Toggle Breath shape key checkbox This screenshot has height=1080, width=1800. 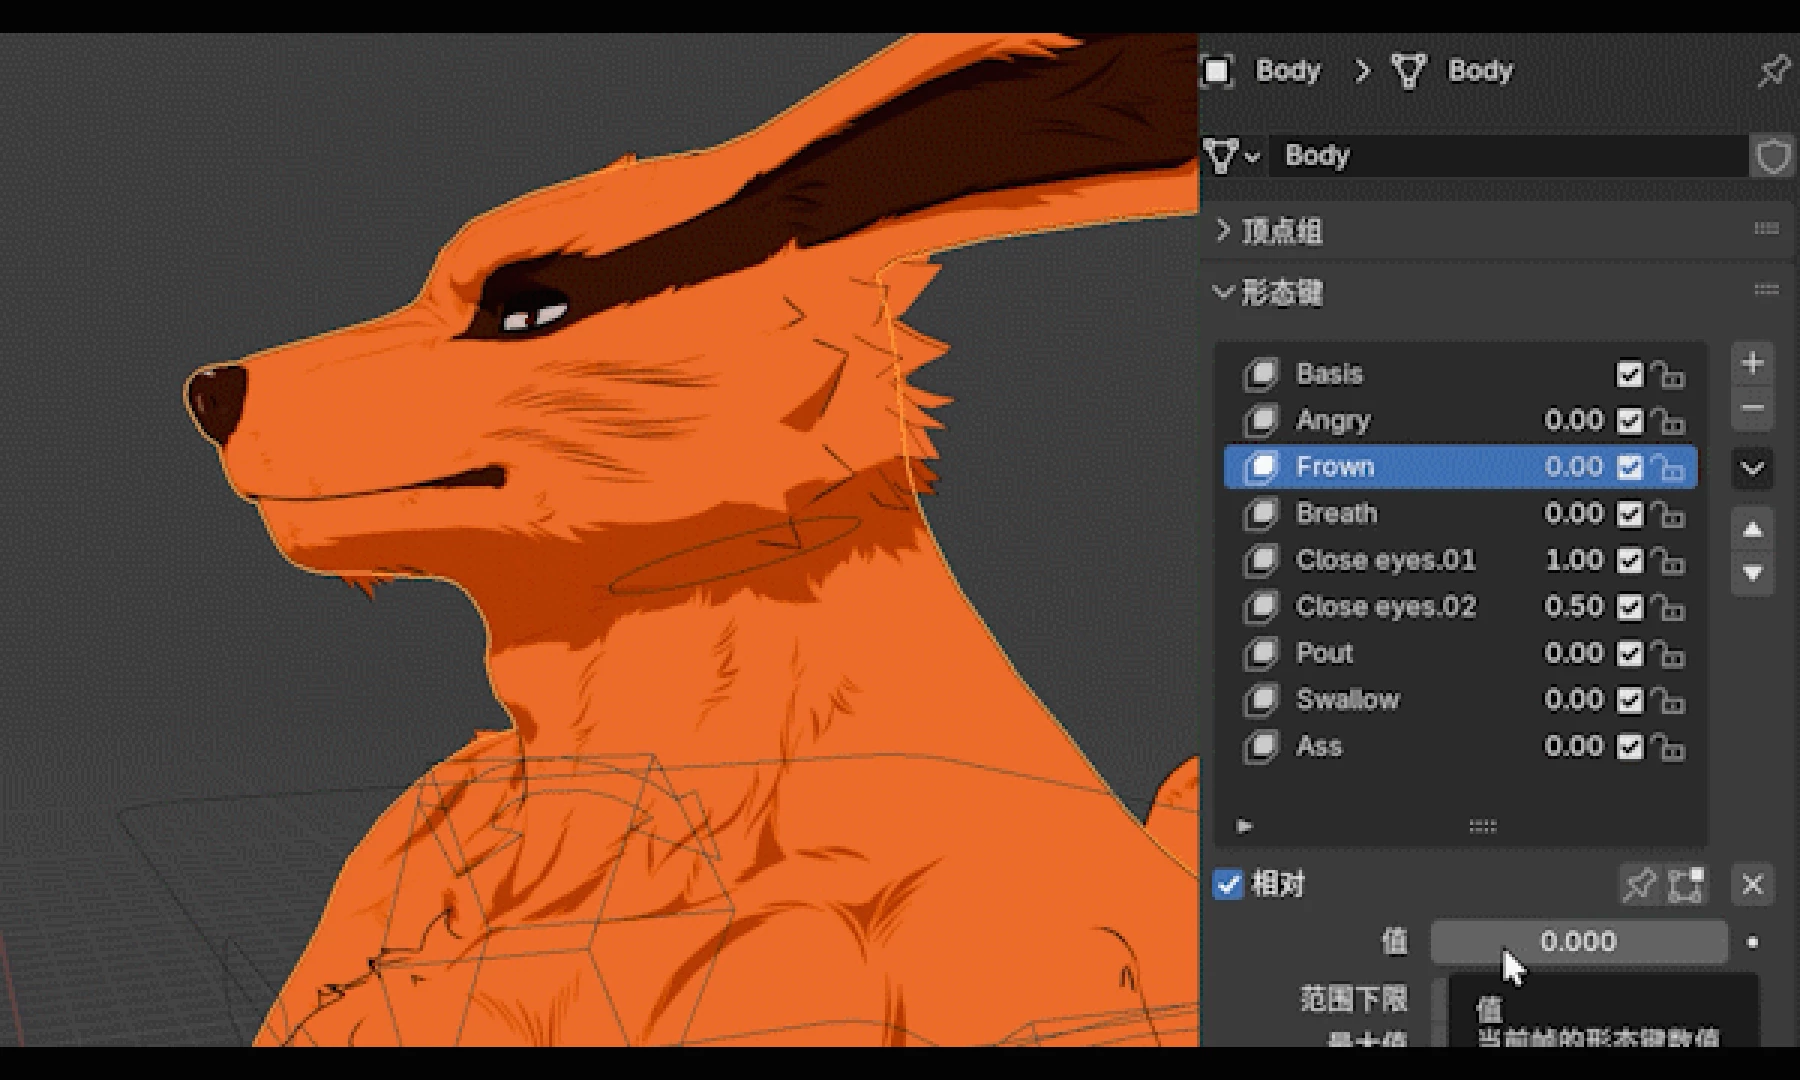click(1630, 514)
